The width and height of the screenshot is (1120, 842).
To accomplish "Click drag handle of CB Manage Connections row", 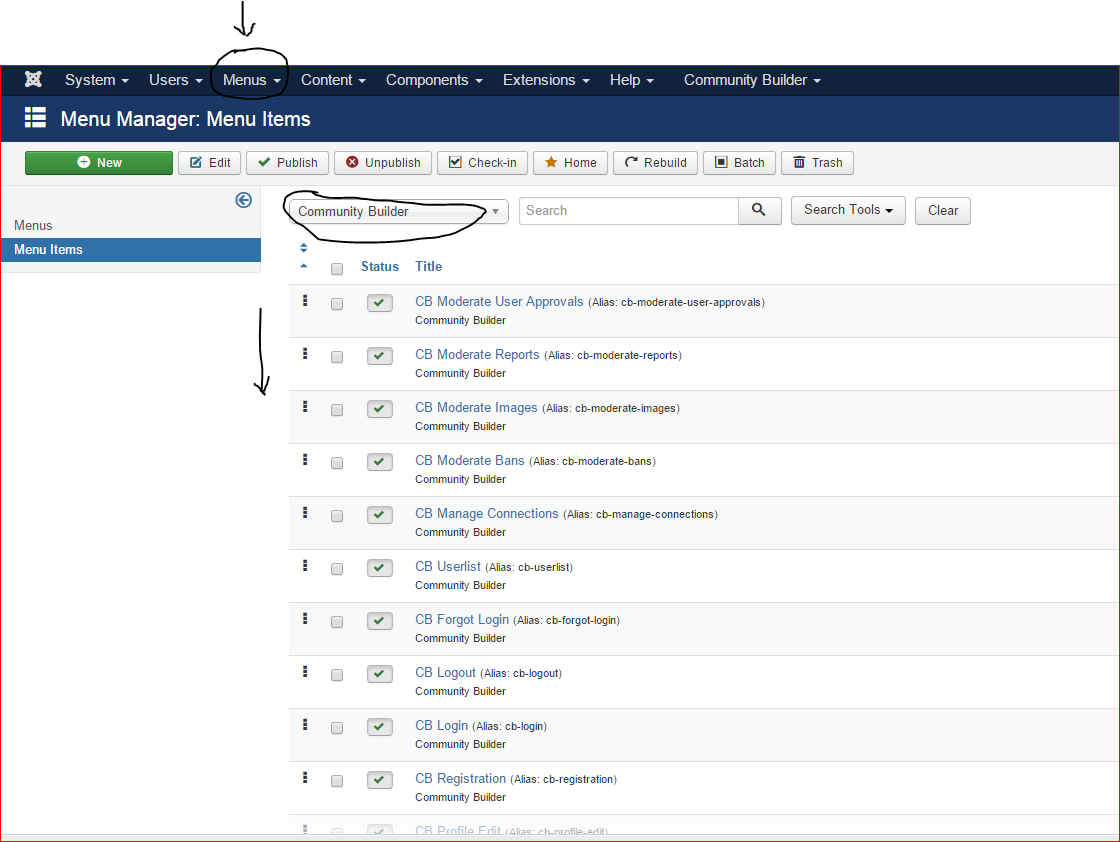I will pyautogui.click(x=305, y=512).
